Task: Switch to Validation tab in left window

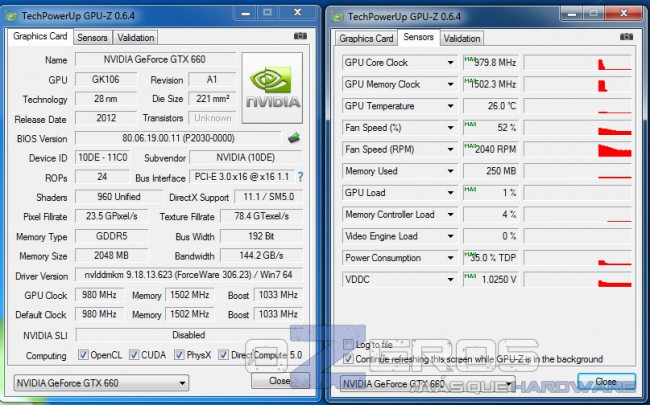Action: [x=136, y=38]
